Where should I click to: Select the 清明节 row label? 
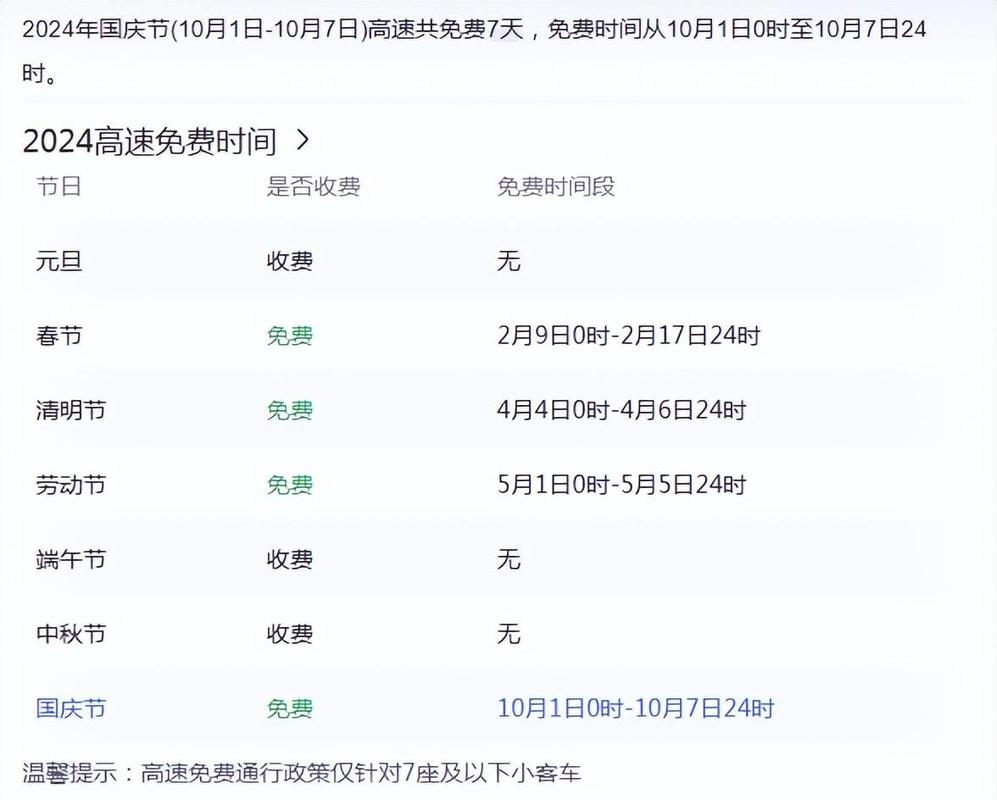[70, 410]
